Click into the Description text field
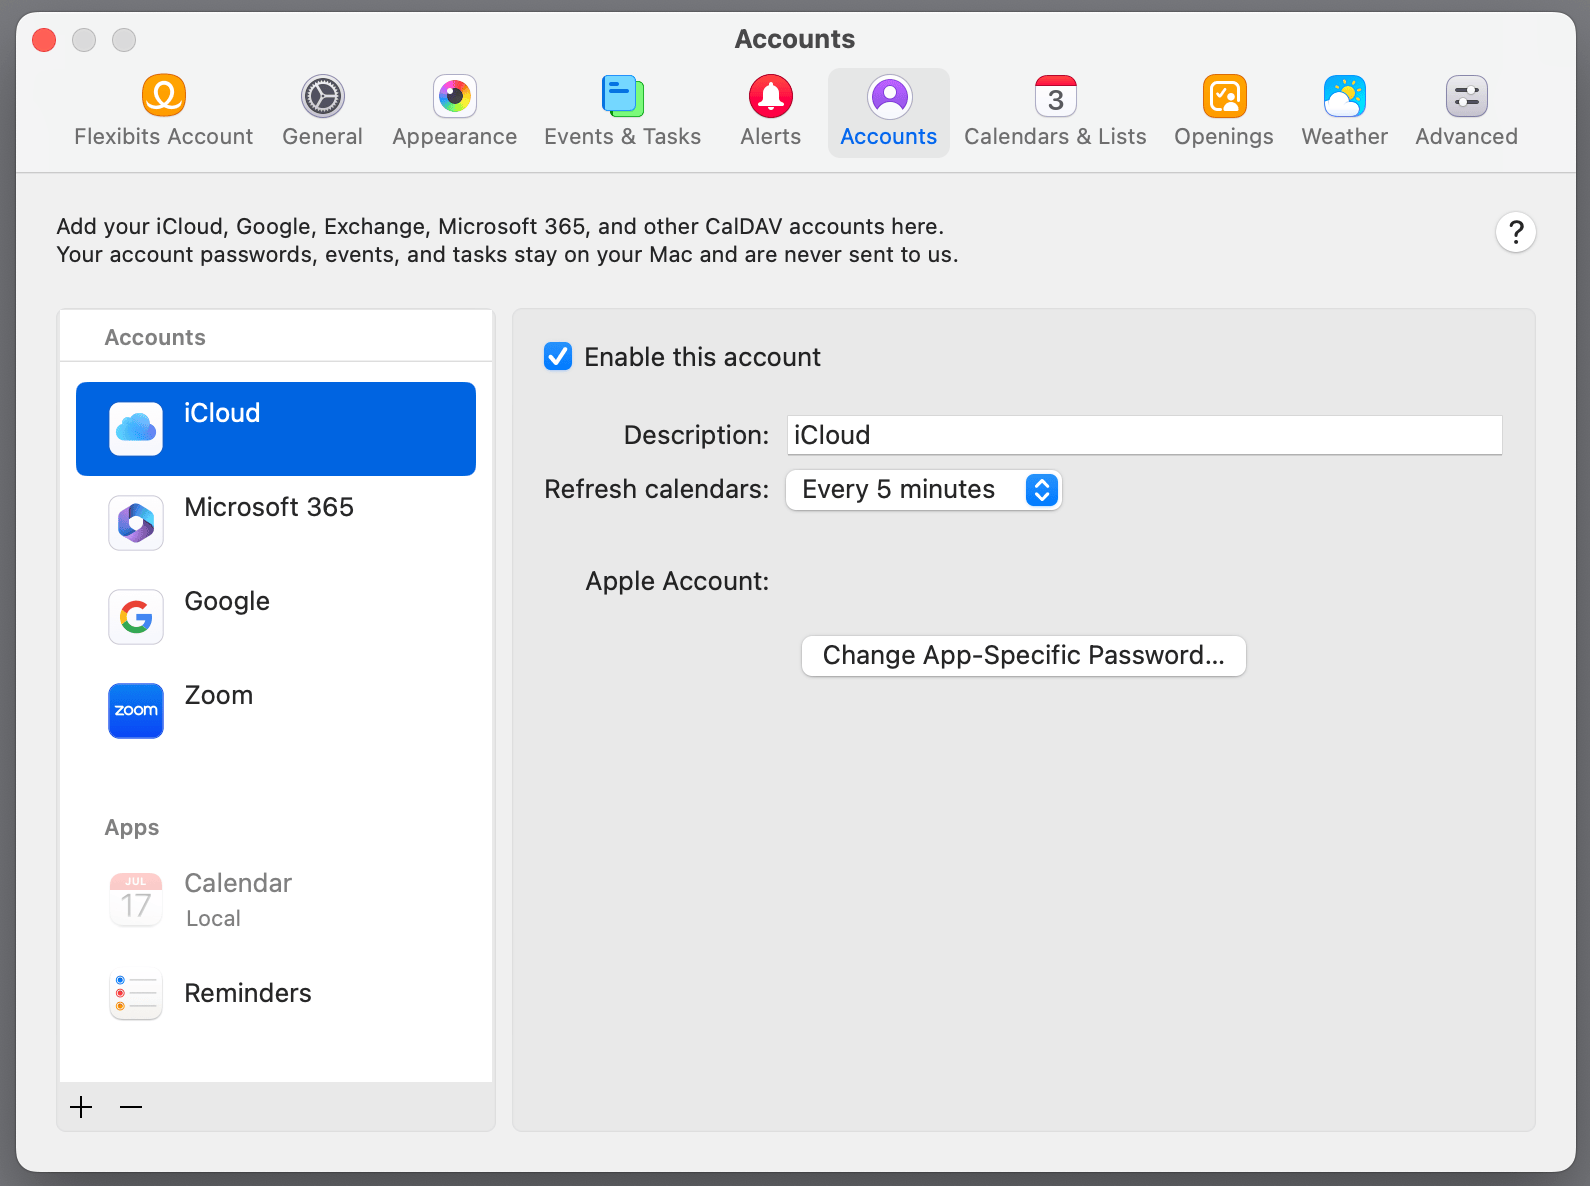This screenshot has height=1186, width=1590. [x=1145, y=435]
